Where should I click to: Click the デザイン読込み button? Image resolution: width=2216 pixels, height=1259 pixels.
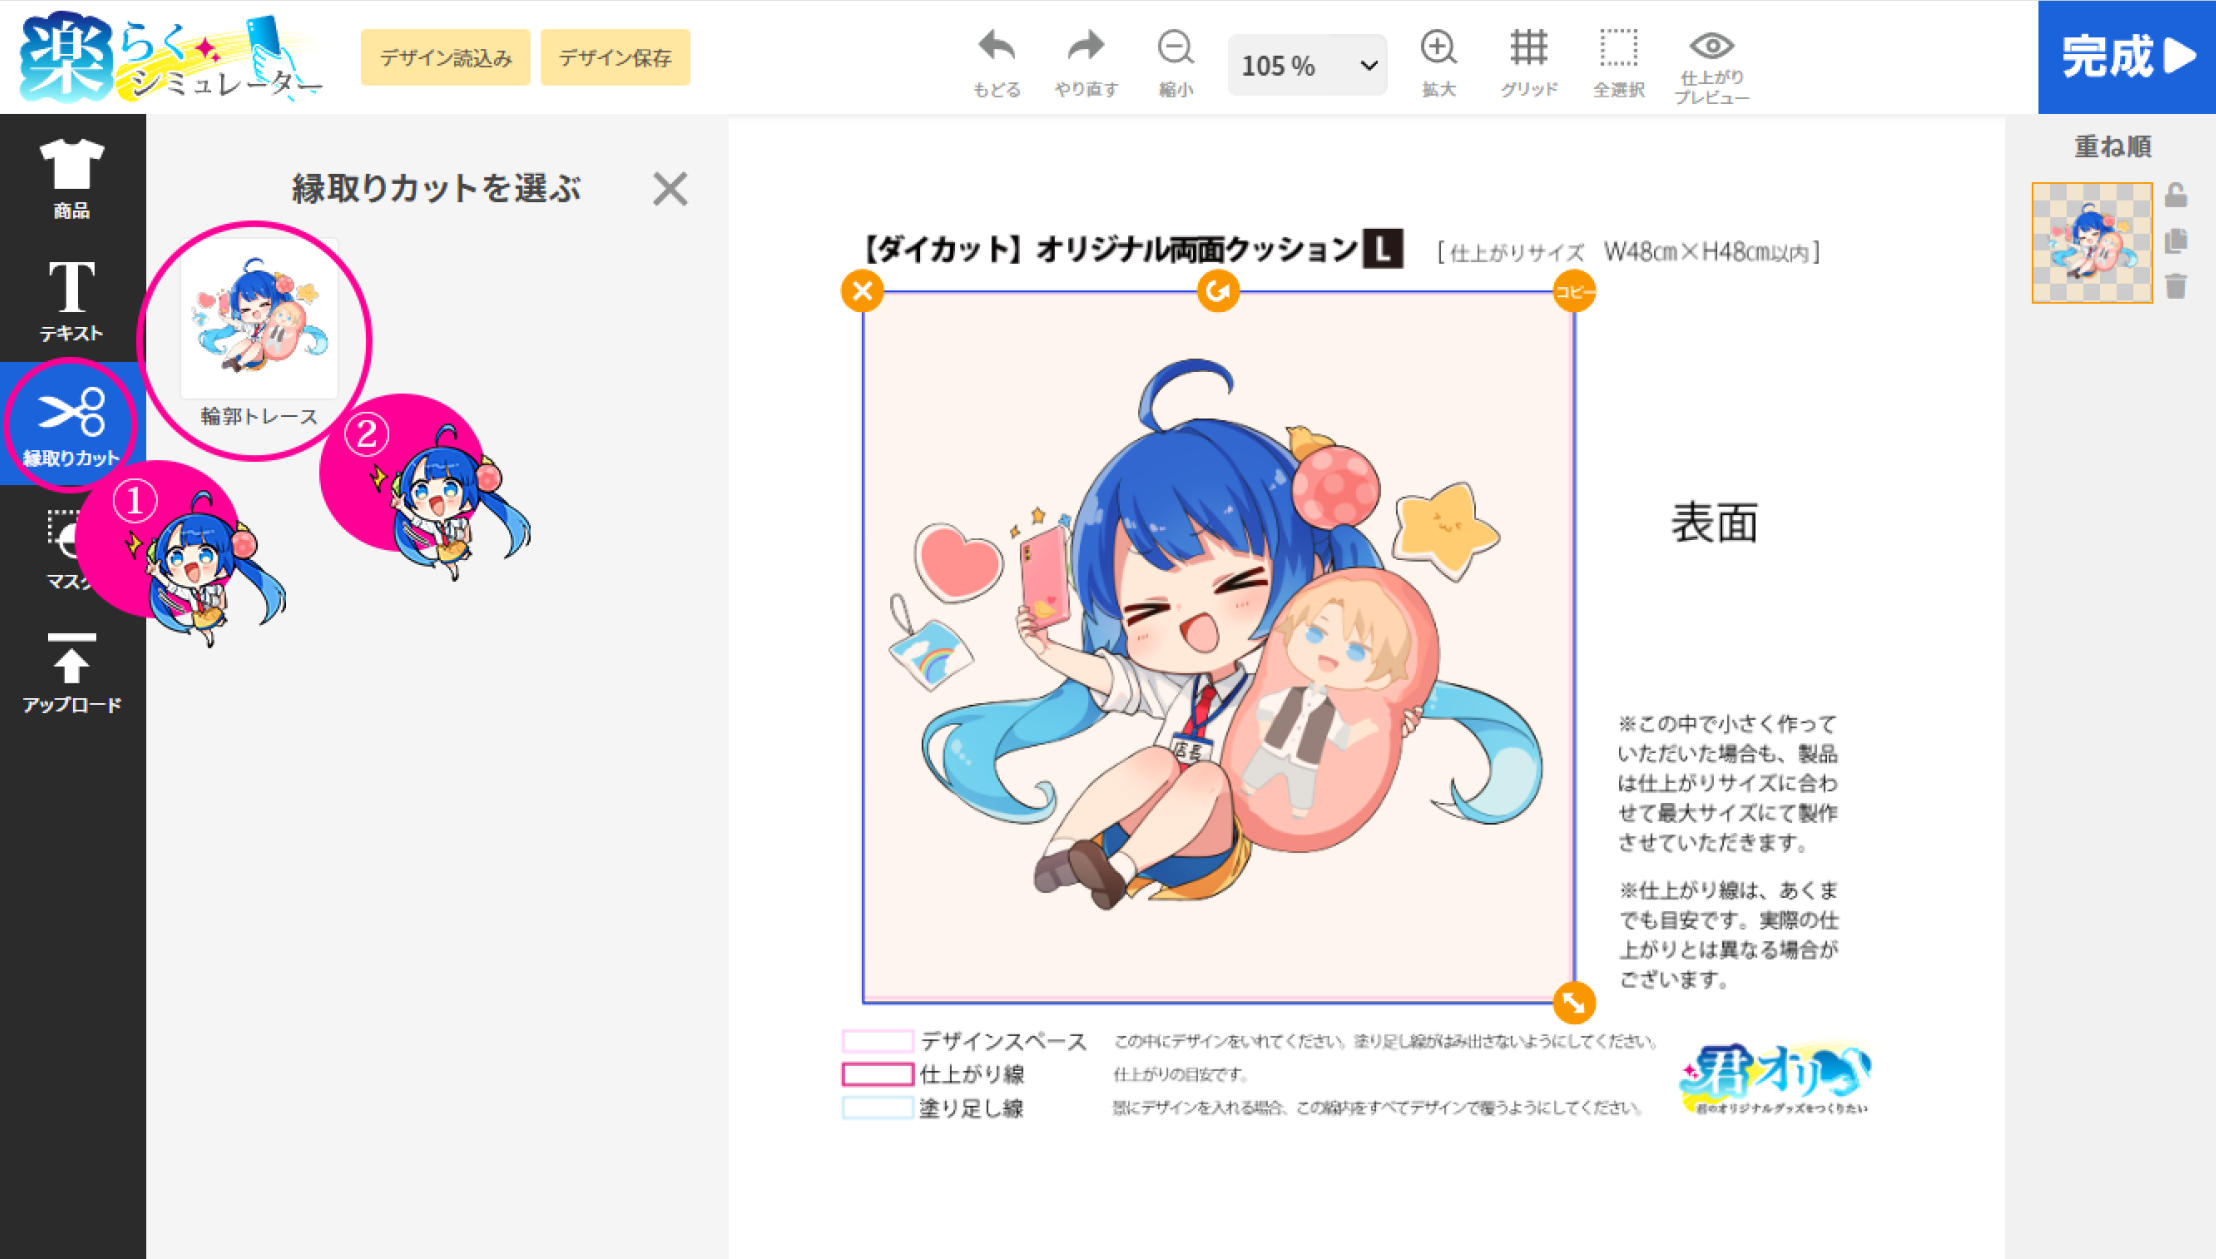[445, 58]
